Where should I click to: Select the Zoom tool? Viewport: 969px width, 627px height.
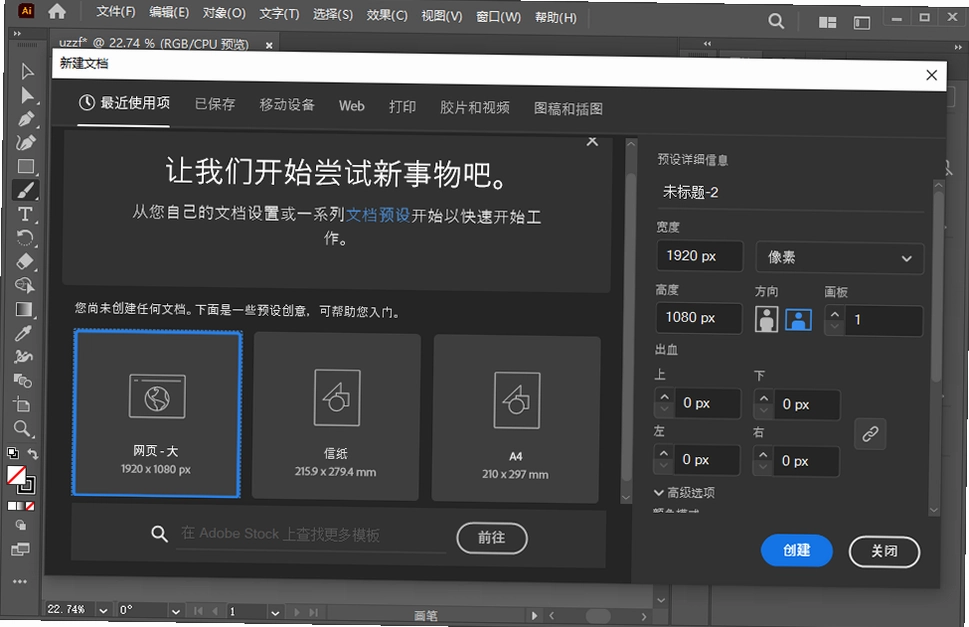point(22,428)
